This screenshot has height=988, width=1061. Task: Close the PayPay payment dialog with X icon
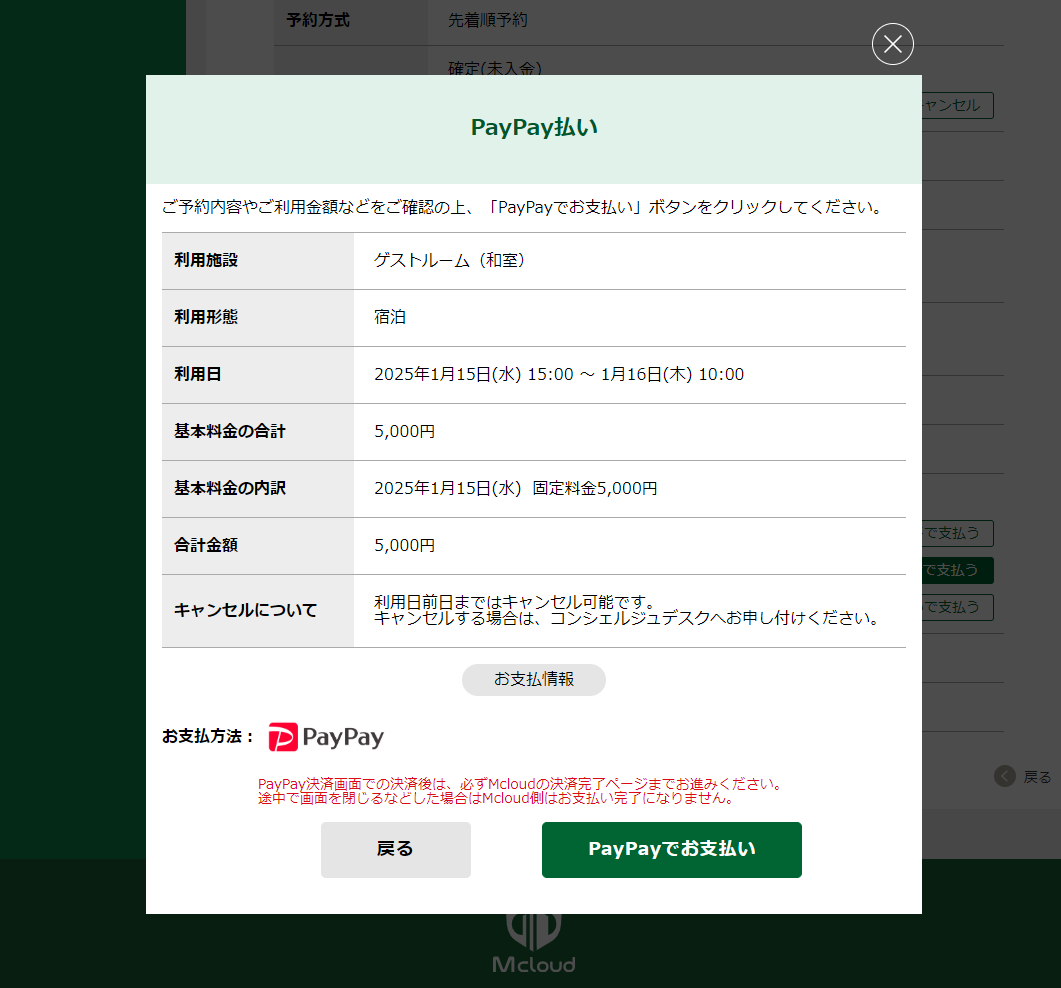click(893, 44)
